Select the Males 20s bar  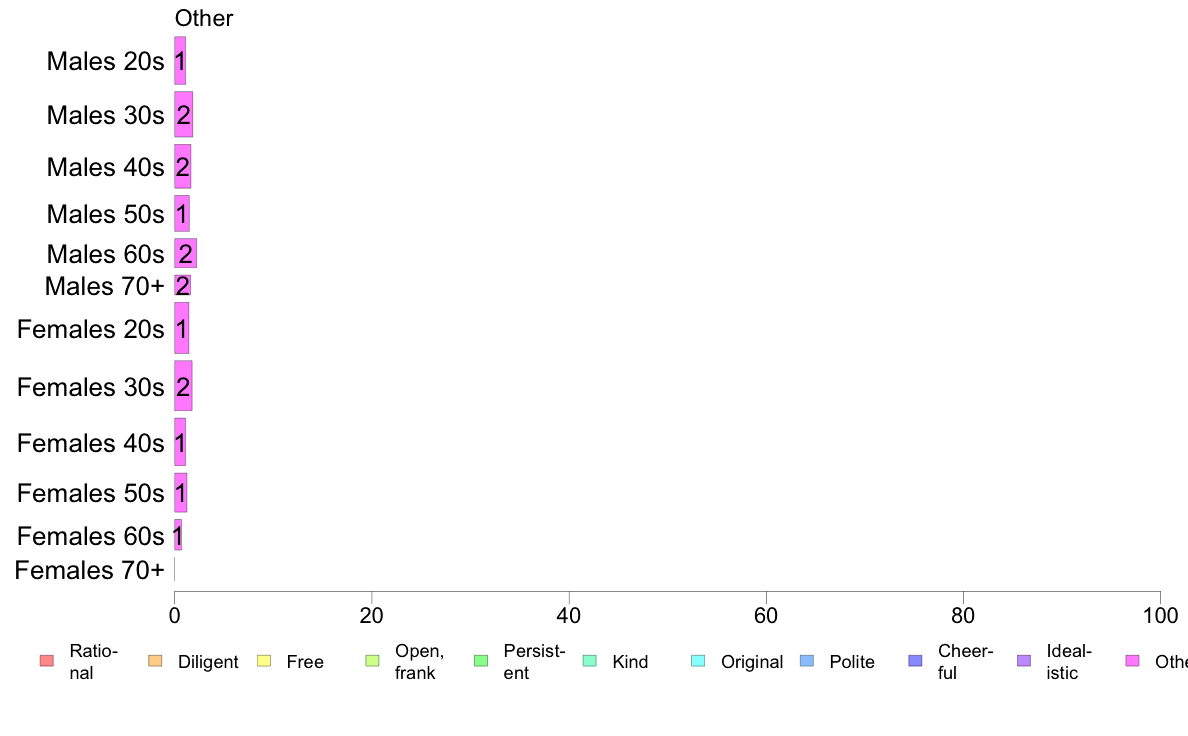click(x=180, y=61)
